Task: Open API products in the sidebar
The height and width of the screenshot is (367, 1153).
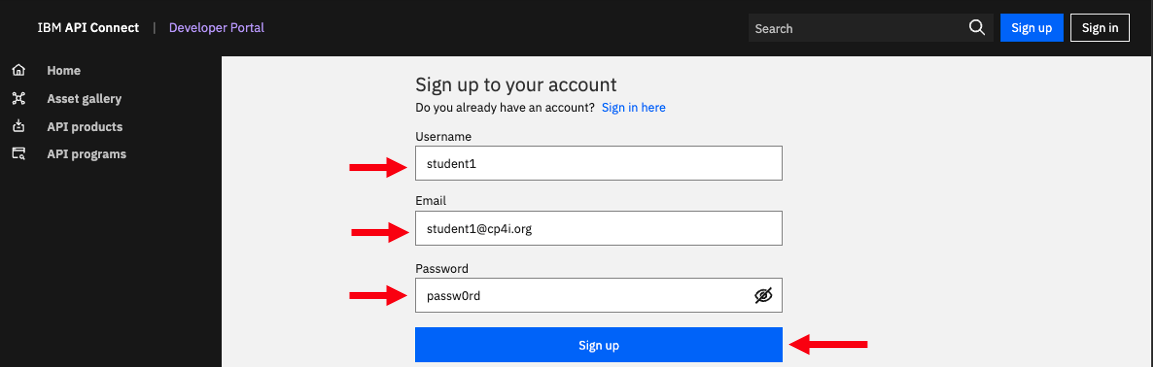Action: (85, 127)
